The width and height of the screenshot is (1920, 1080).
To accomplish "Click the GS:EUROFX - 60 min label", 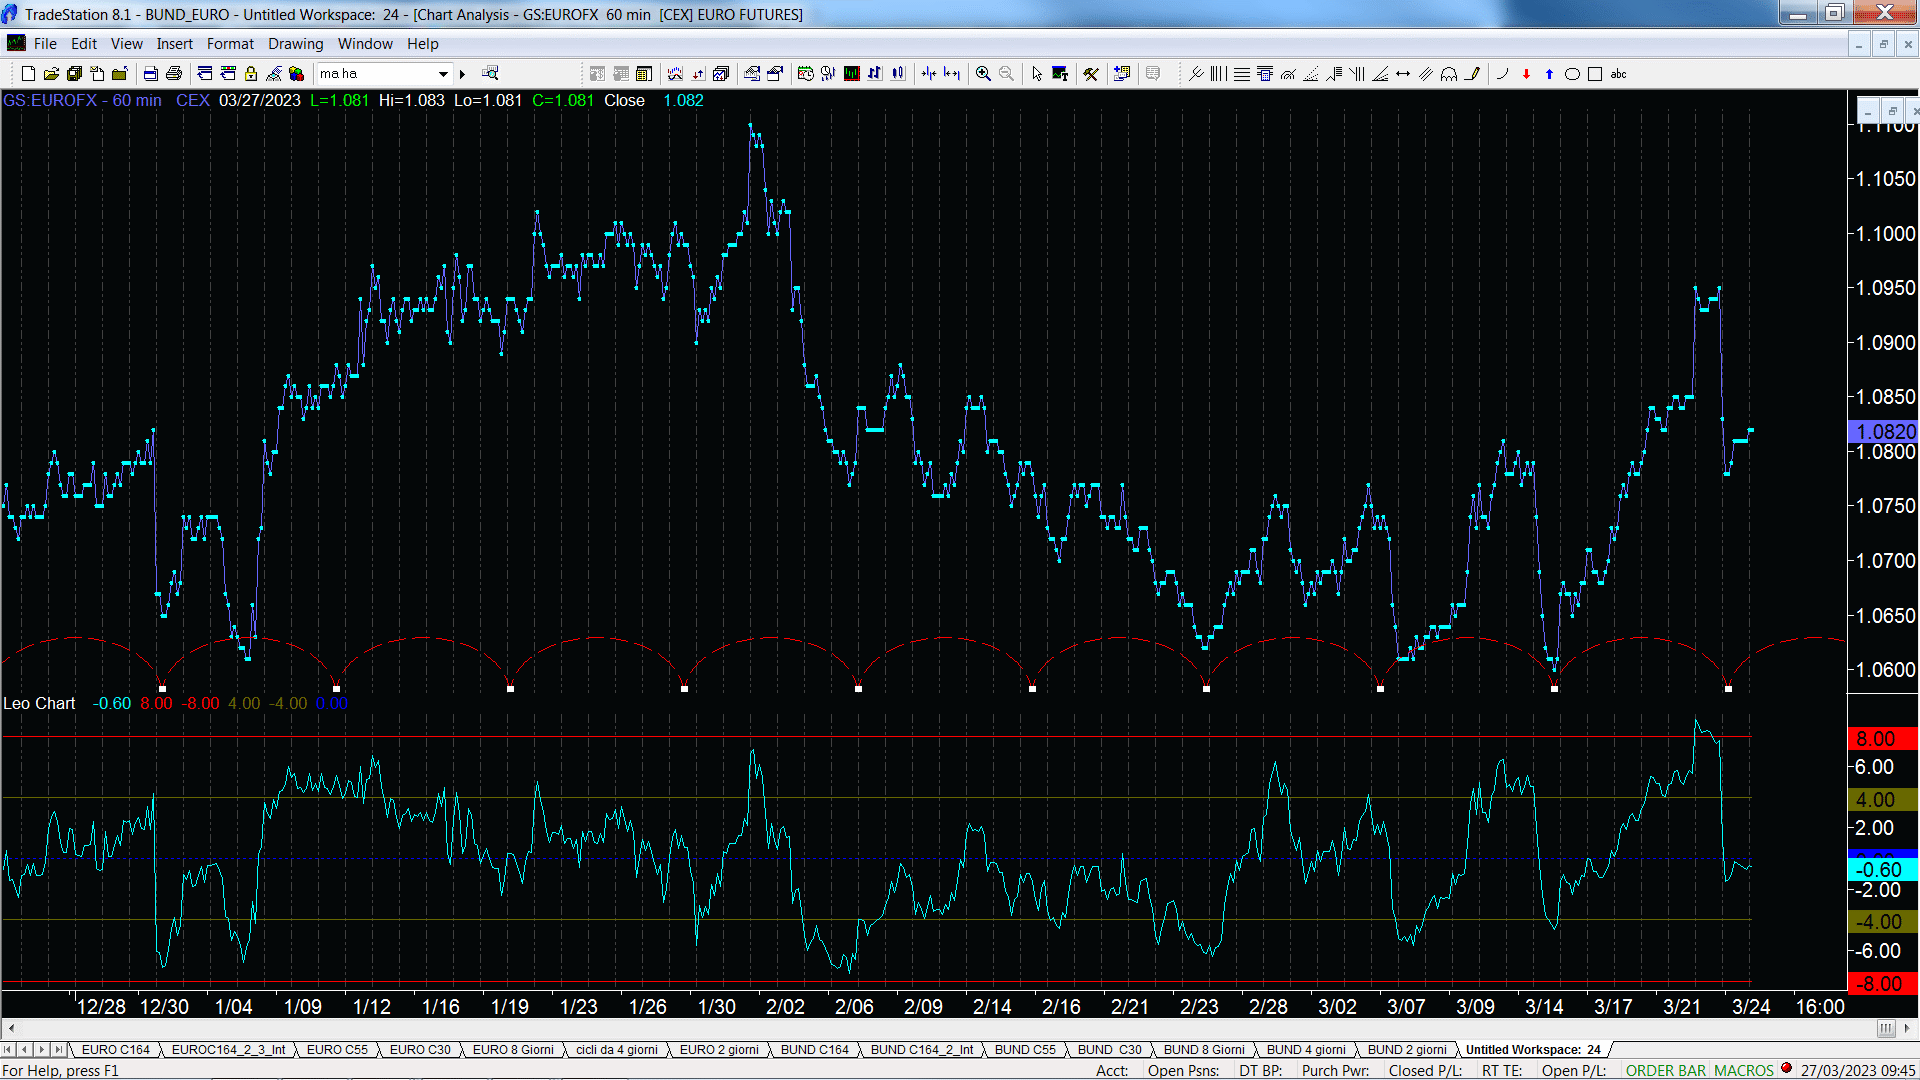I will (82, 101).
